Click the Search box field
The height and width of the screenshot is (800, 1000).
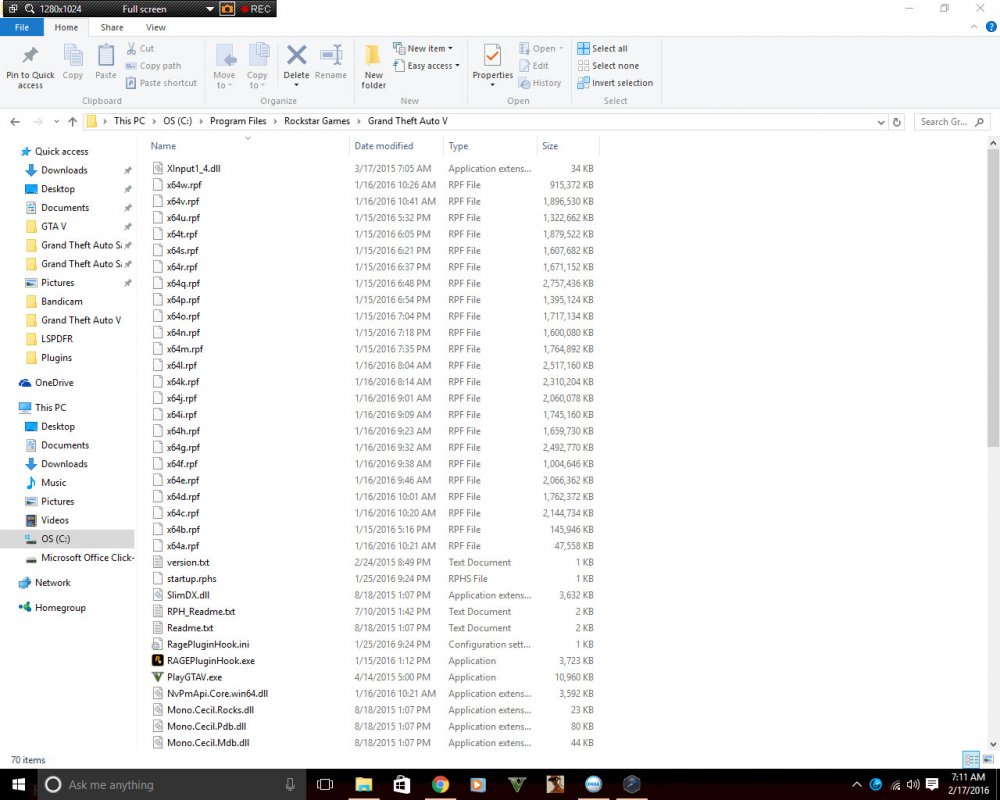click(x=952, y=122)
